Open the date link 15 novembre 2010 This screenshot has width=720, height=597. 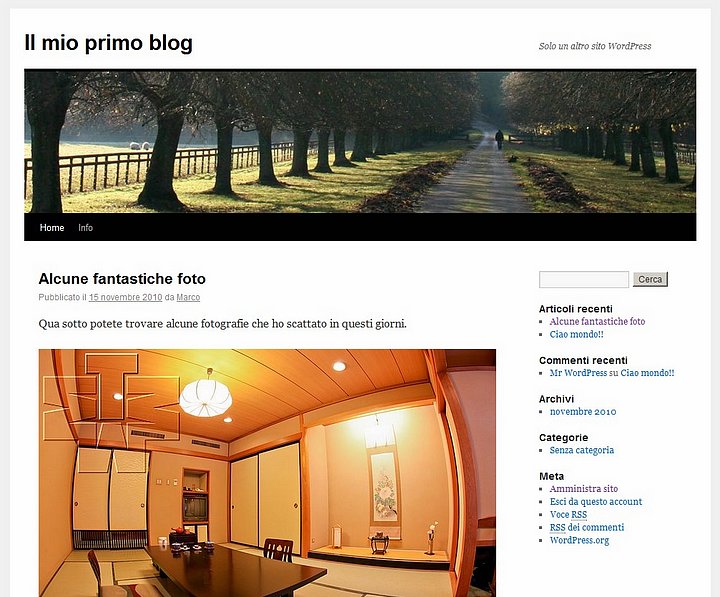point(125,297)
